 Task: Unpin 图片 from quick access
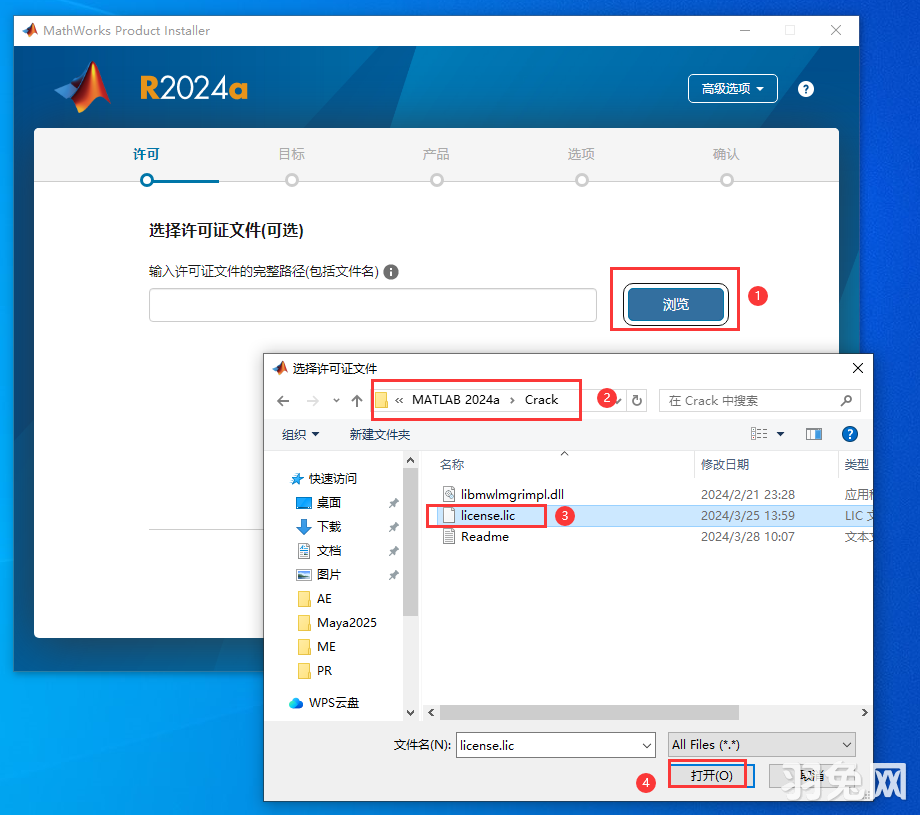click(393, 574)
